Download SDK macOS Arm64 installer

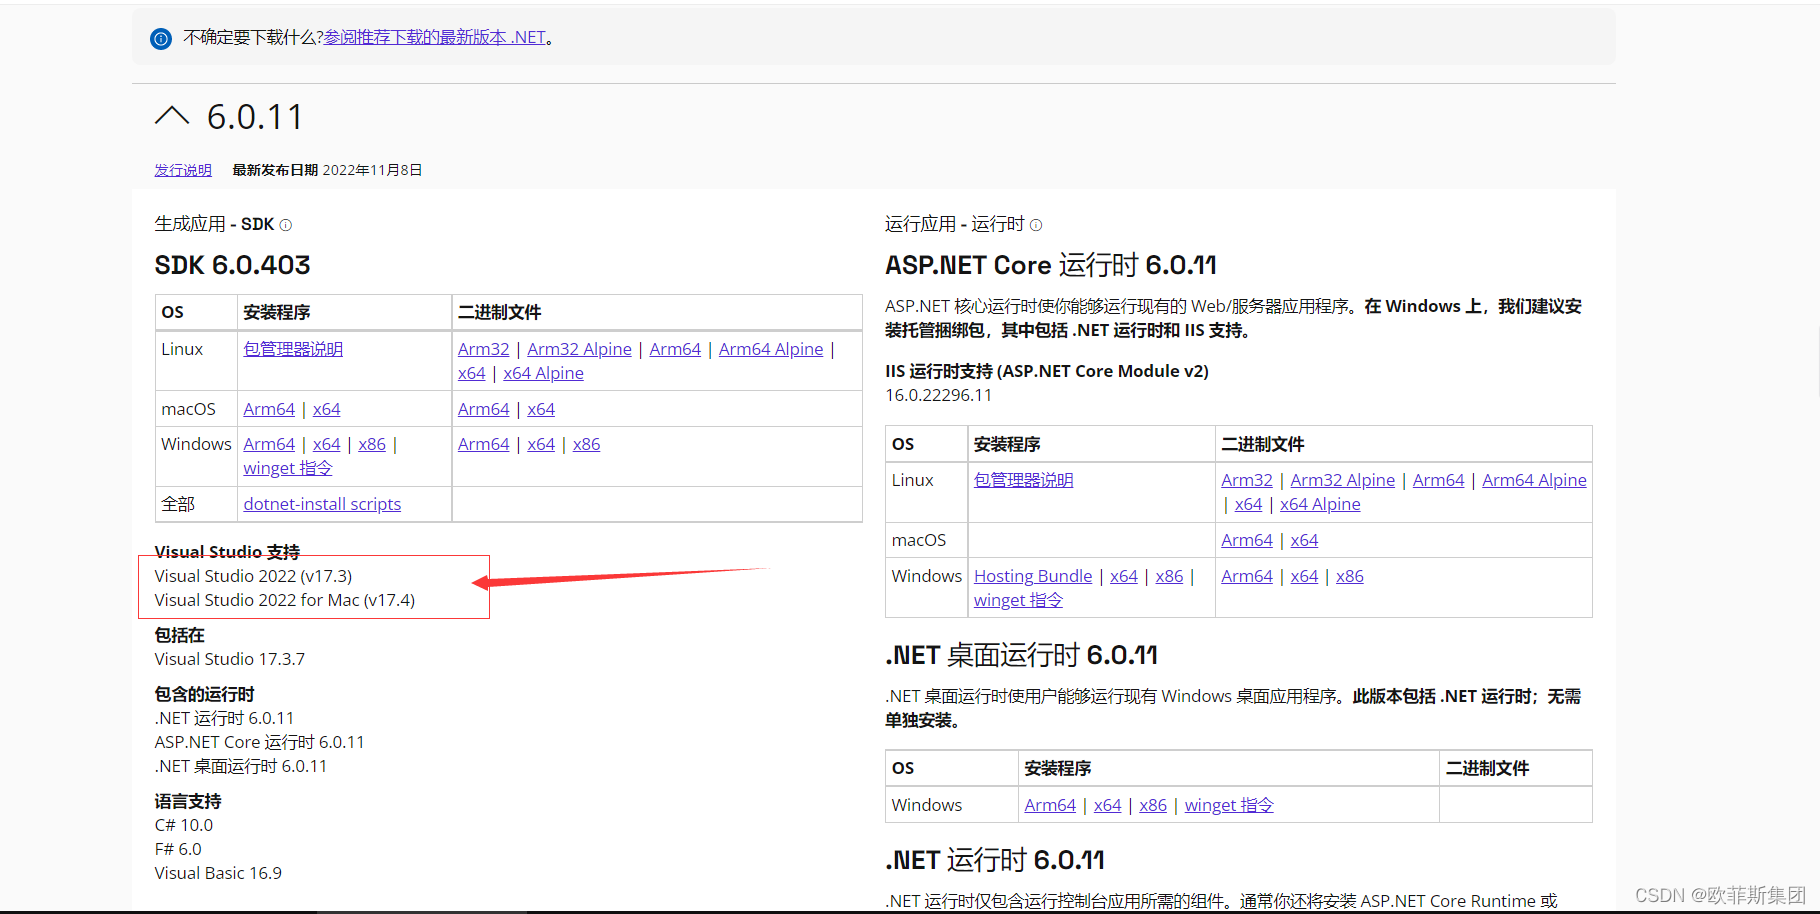point(269,409)
